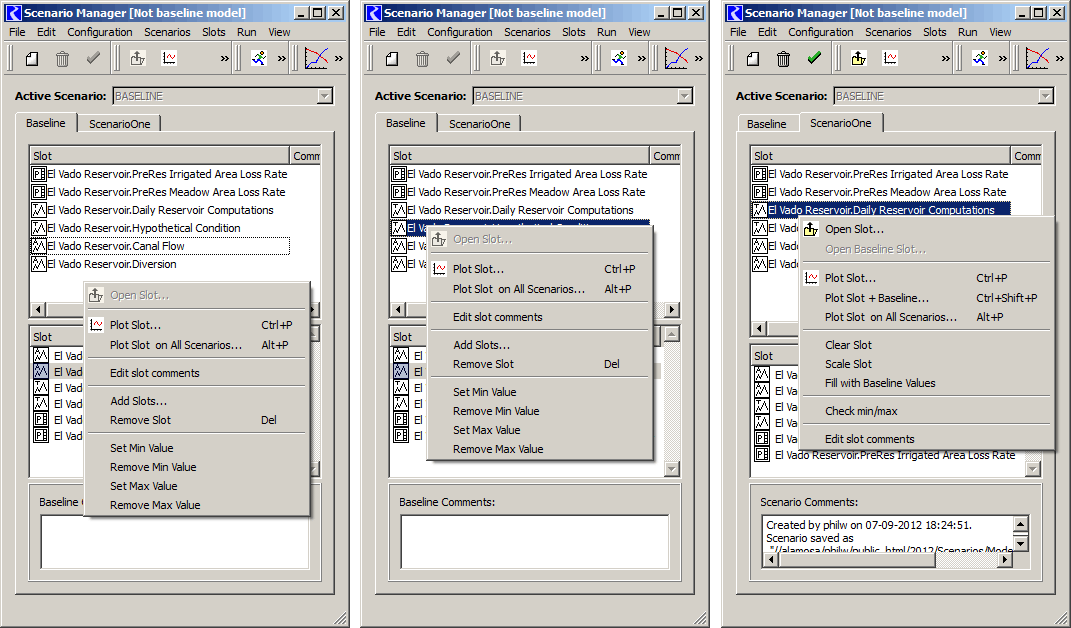The image size is (1071, 628).
Task: Click the trash delete icon in right window
Action: coord(783,59)
